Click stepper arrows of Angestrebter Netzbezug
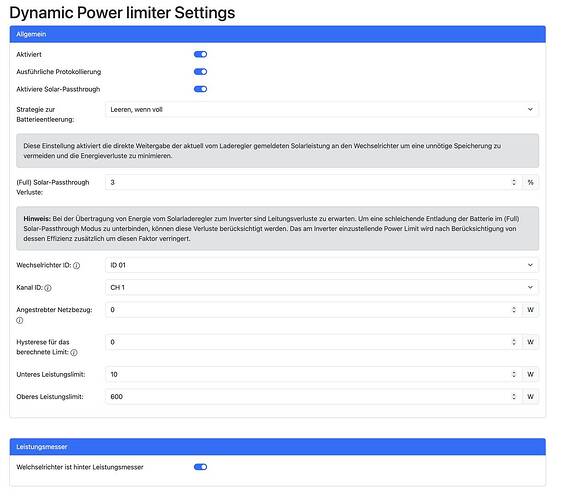The width and height of the screenshot is (561, 500). coord(514,310)
